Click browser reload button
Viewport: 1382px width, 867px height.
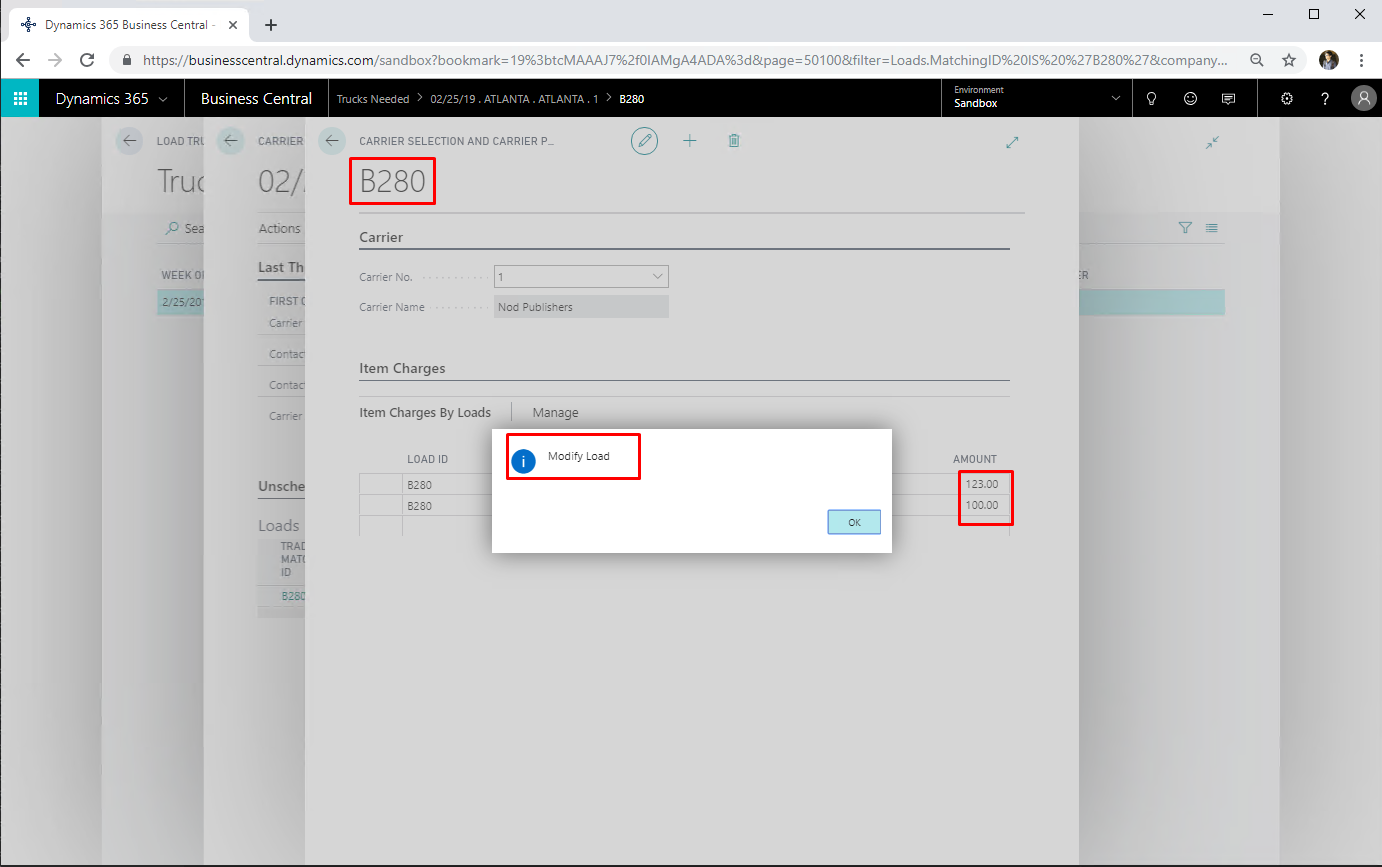[x=87, y=60]
